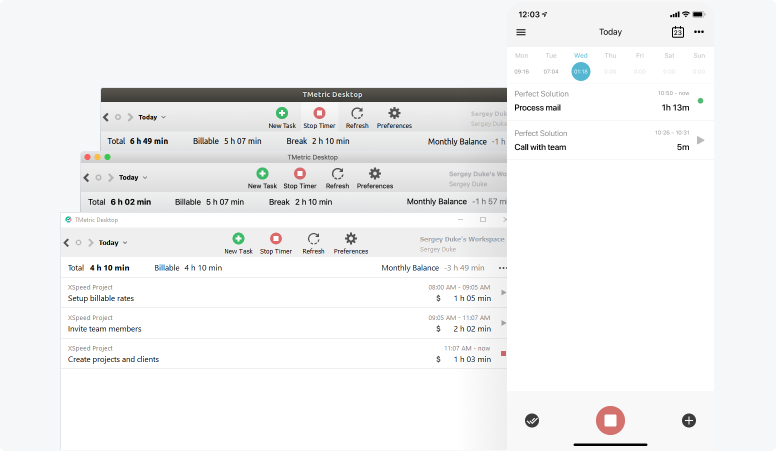Image resolution: width=776 pixels, height=451 pixels.
Task: Expand the Today dropdown in Windows window
Action: (x=113, y=243)
